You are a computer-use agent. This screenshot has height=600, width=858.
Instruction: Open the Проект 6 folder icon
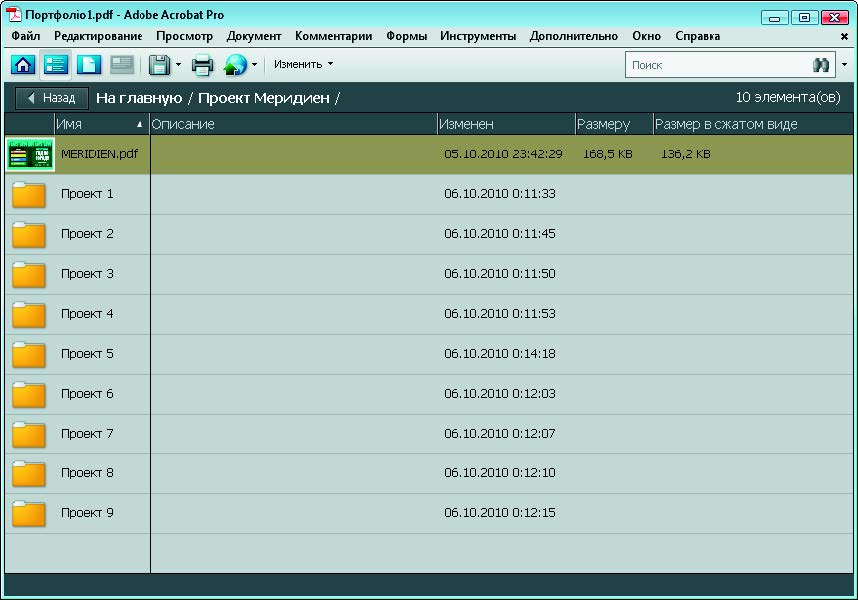pos(28,394)
